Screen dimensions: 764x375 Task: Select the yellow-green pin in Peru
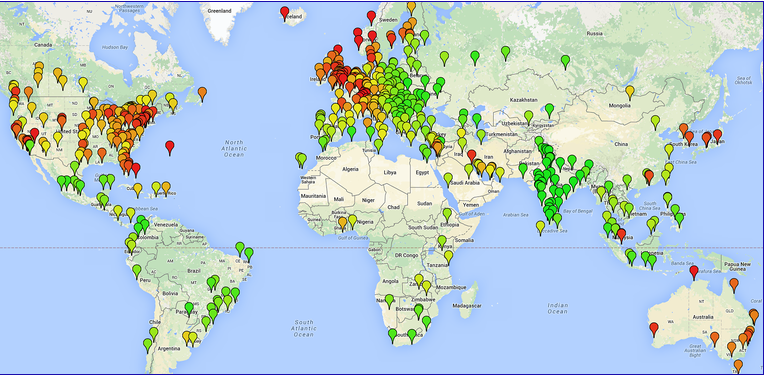click(x=137, y=271)
